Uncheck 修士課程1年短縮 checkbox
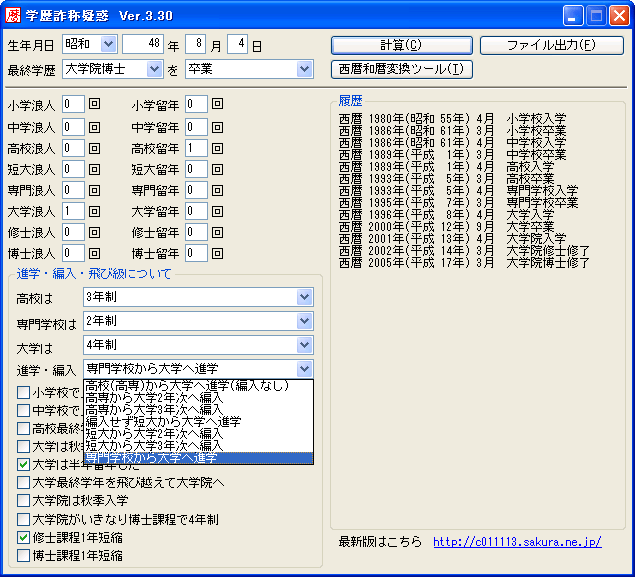The height and width of the screenshot is (577, 635). pyautogui.click(x=24, y=537)
